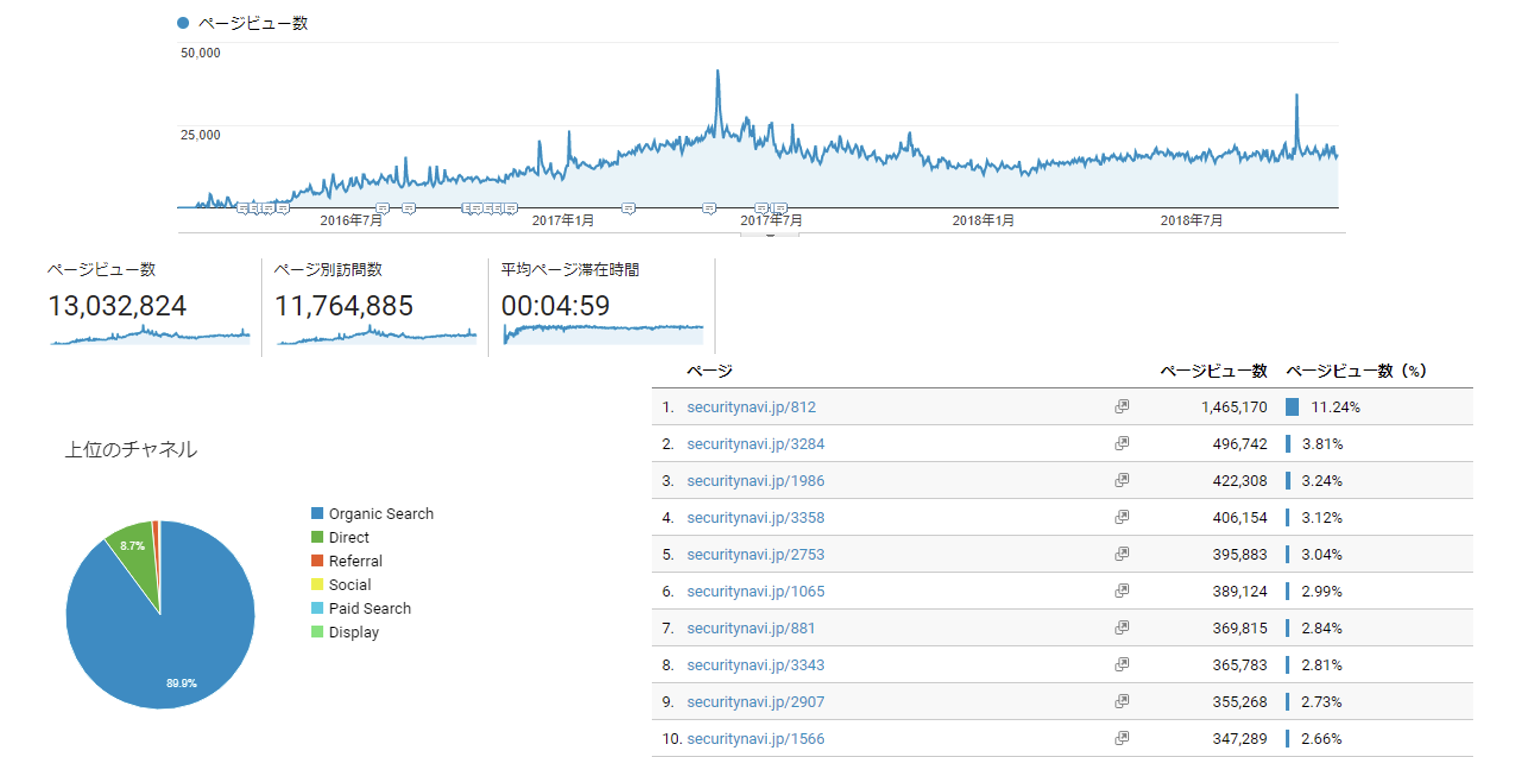This screenshot has width=1516, height=758.
Task: Open external link icon for securitynavi.jp/2753
Action: (x=1122, y=555)
